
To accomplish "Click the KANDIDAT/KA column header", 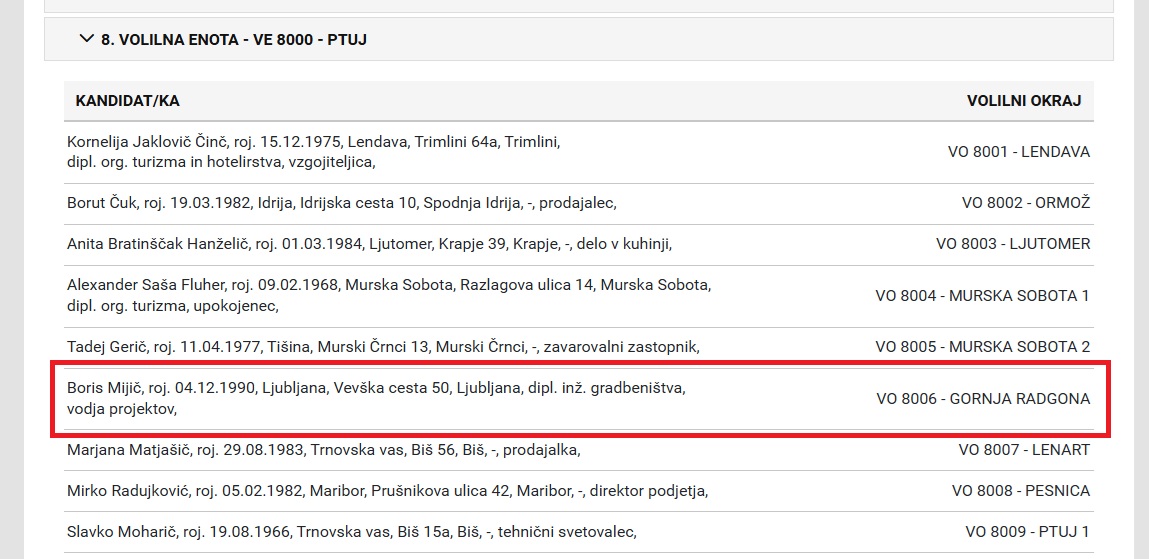I will tap(128, 101).
